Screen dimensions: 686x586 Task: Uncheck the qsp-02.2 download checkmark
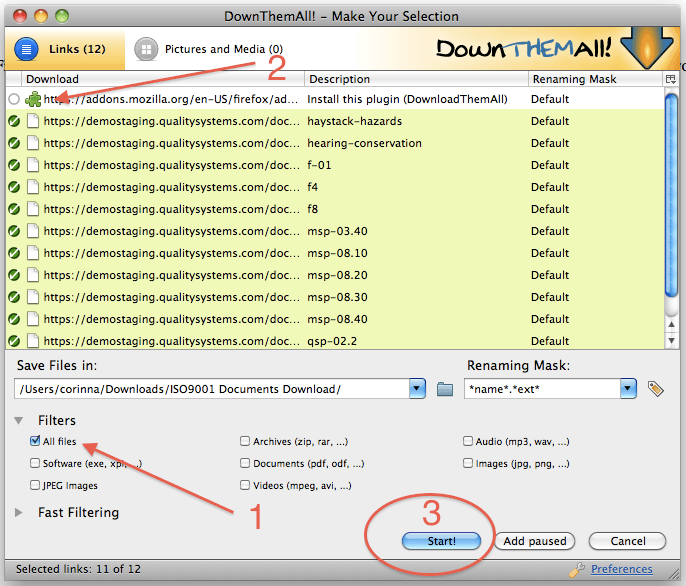point(14,341)
